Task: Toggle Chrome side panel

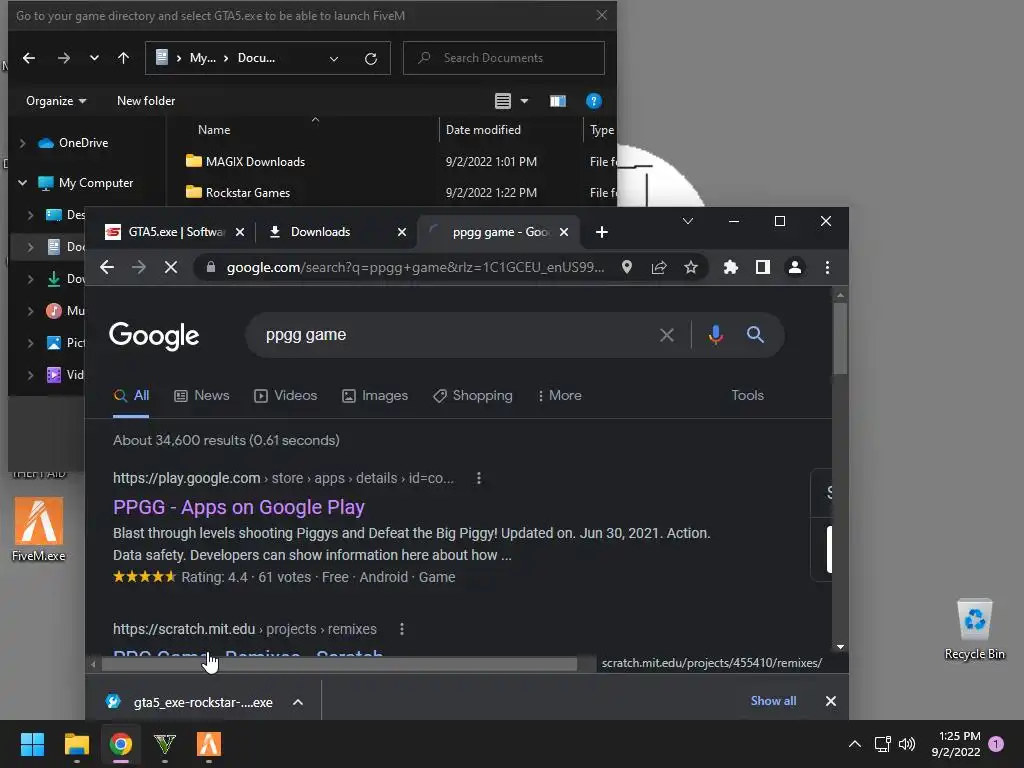Action: [763, 267]
